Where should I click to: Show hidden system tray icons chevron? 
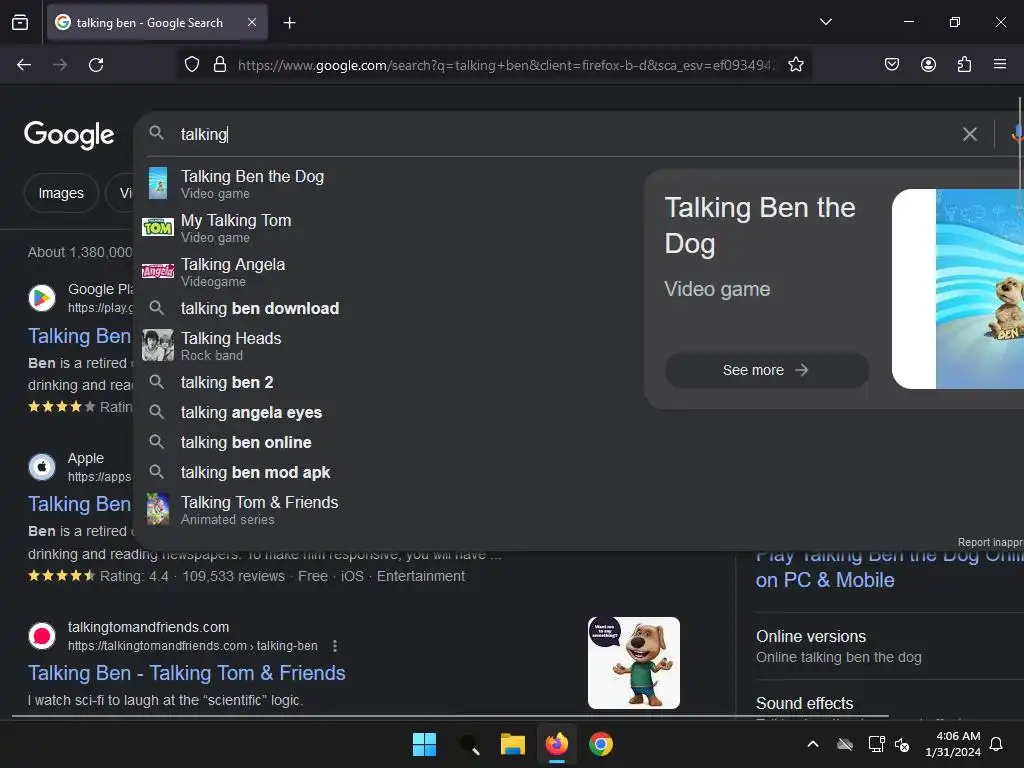pyautogui.click(x=813, y=744)
